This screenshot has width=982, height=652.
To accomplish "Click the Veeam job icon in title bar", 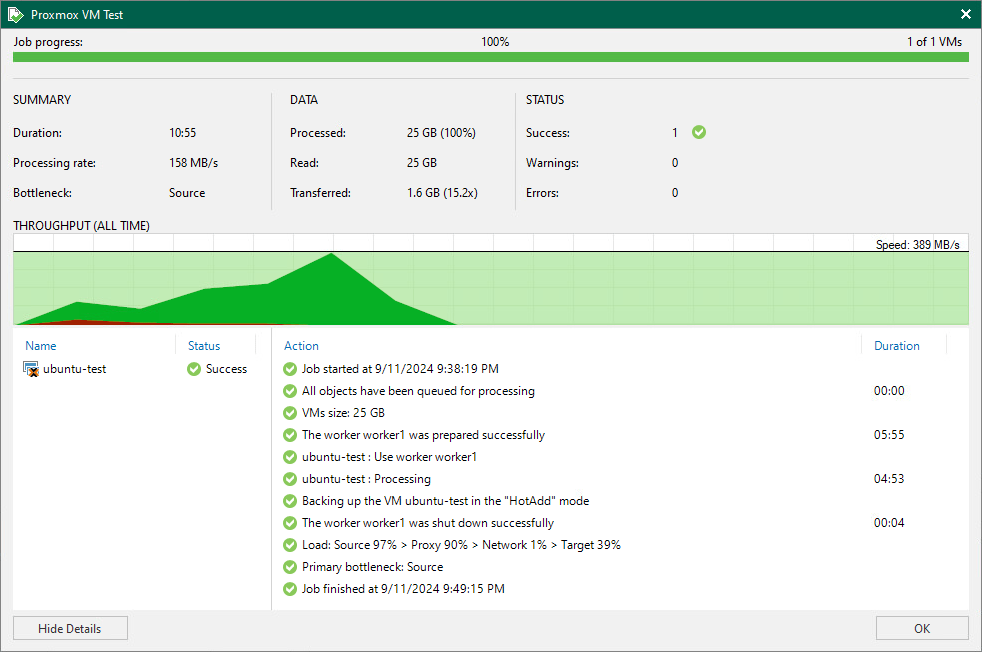I will pyautogui.click(x=15, y=15).
